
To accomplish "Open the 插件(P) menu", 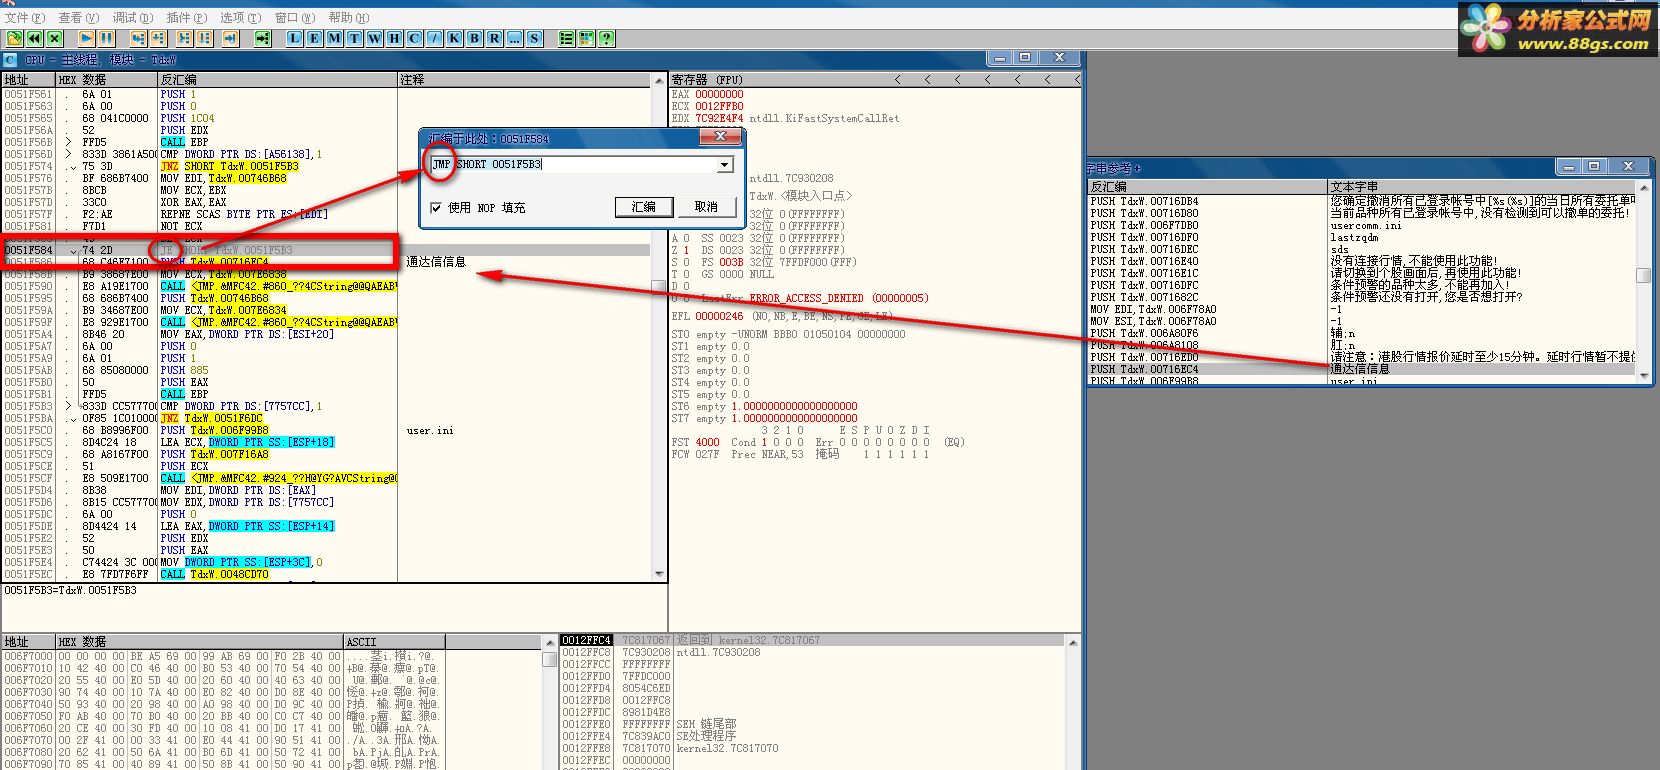I will click(186, 17).
